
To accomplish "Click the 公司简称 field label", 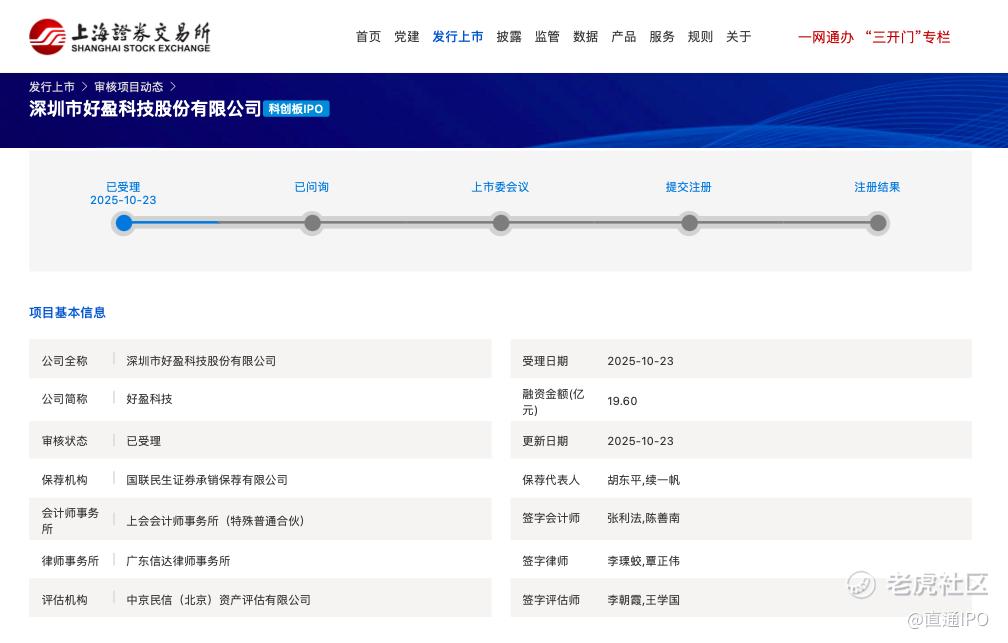I will [x=64, y=399].
